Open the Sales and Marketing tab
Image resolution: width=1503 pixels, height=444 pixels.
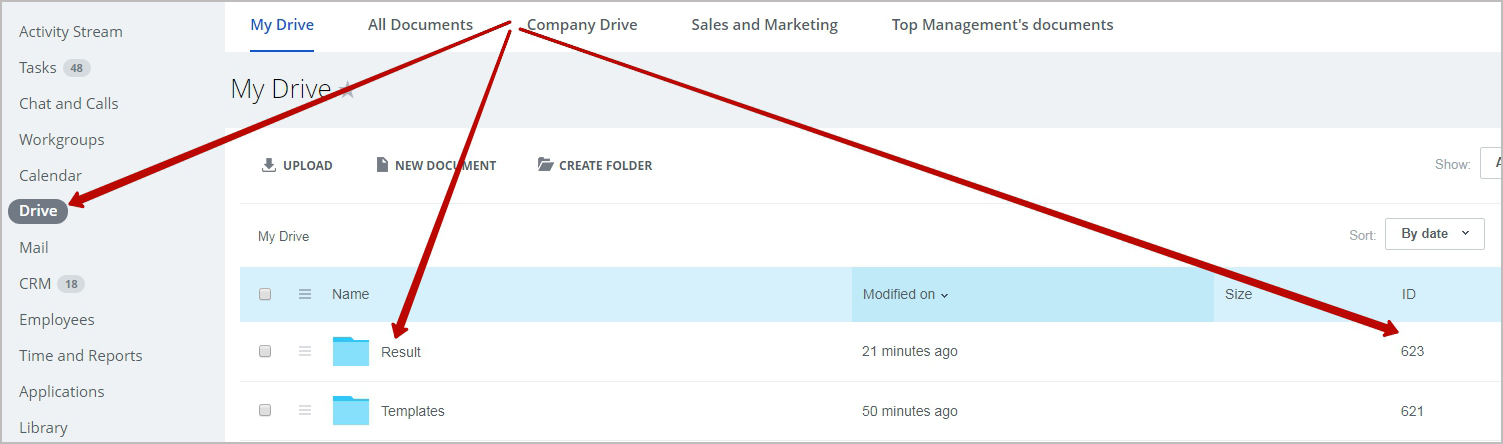coord(764,25)
